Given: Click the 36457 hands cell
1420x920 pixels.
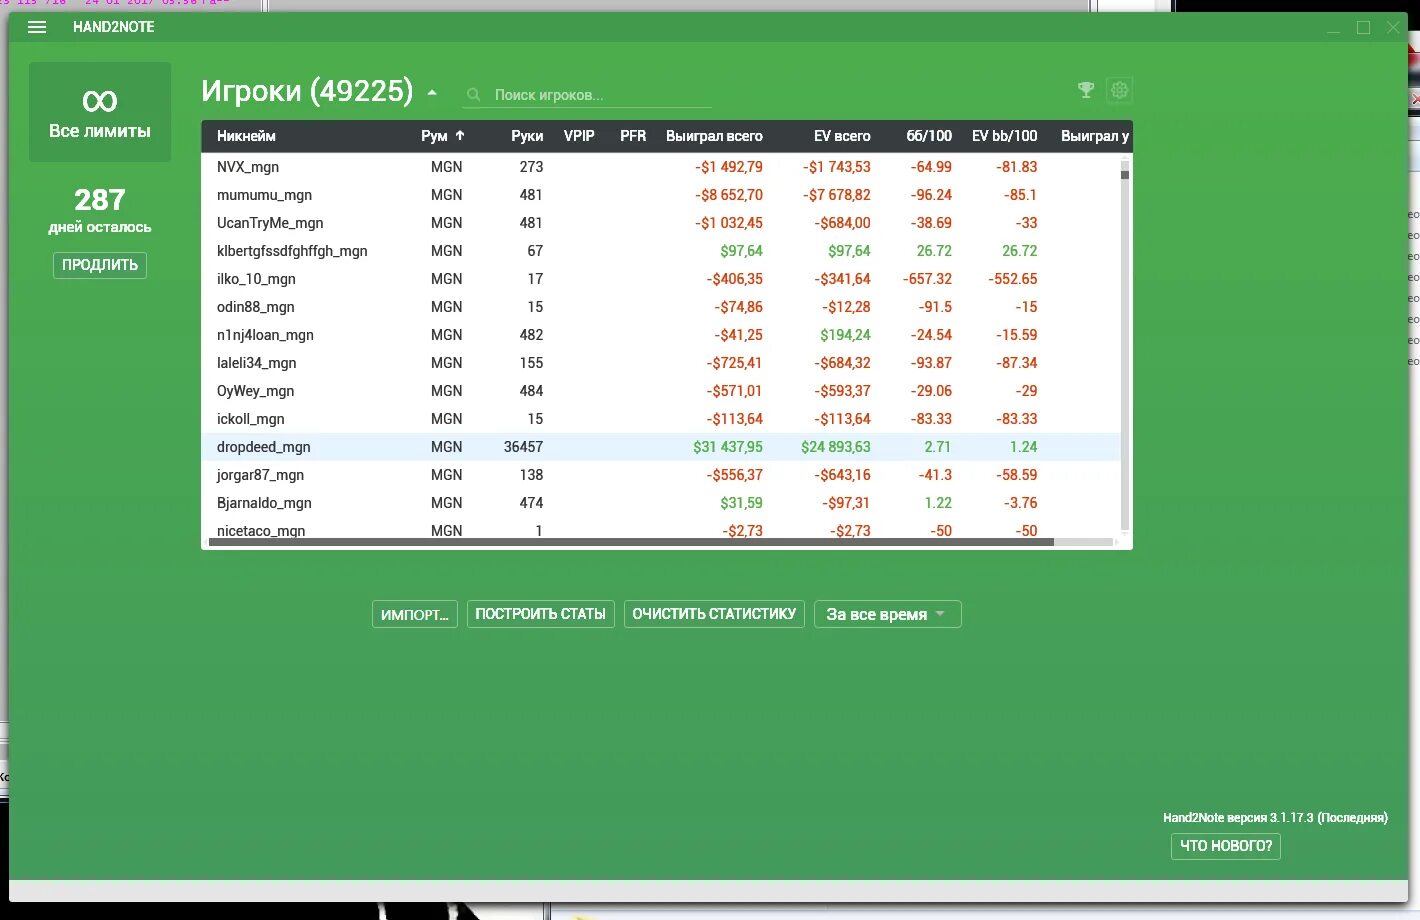Looking at the screenshot, I should tap(523, 447).
